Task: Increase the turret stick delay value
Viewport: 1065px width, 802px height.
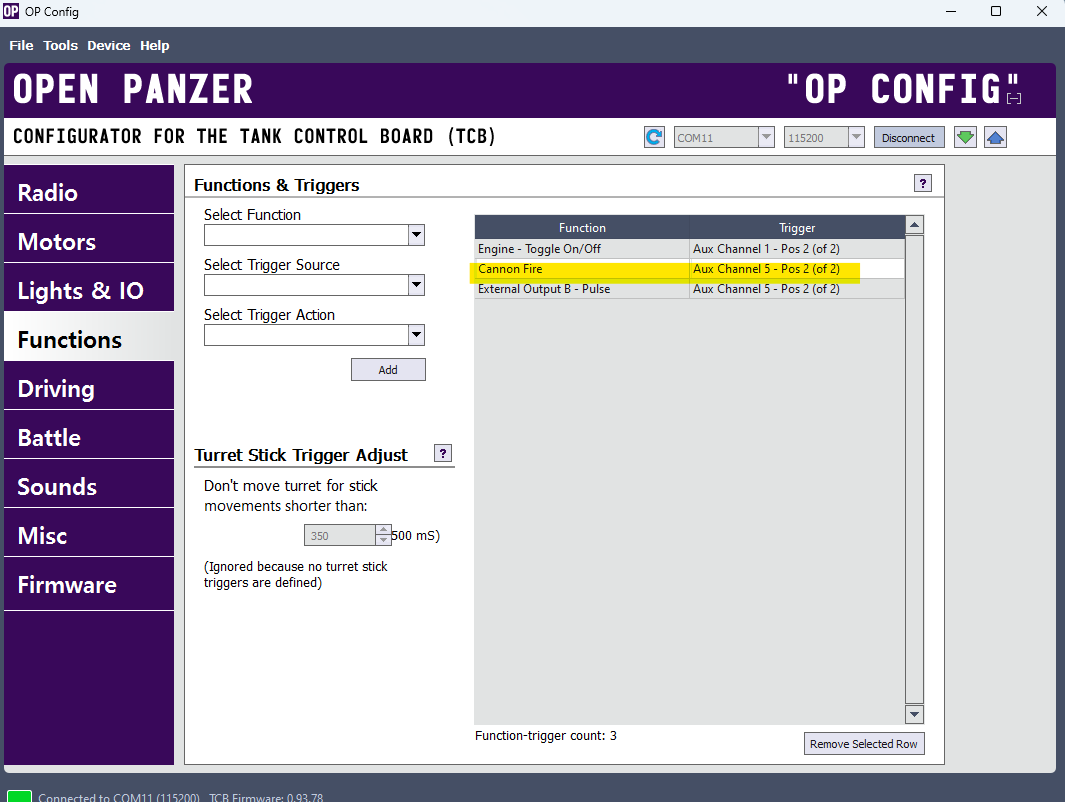Action: click(384, 530)
